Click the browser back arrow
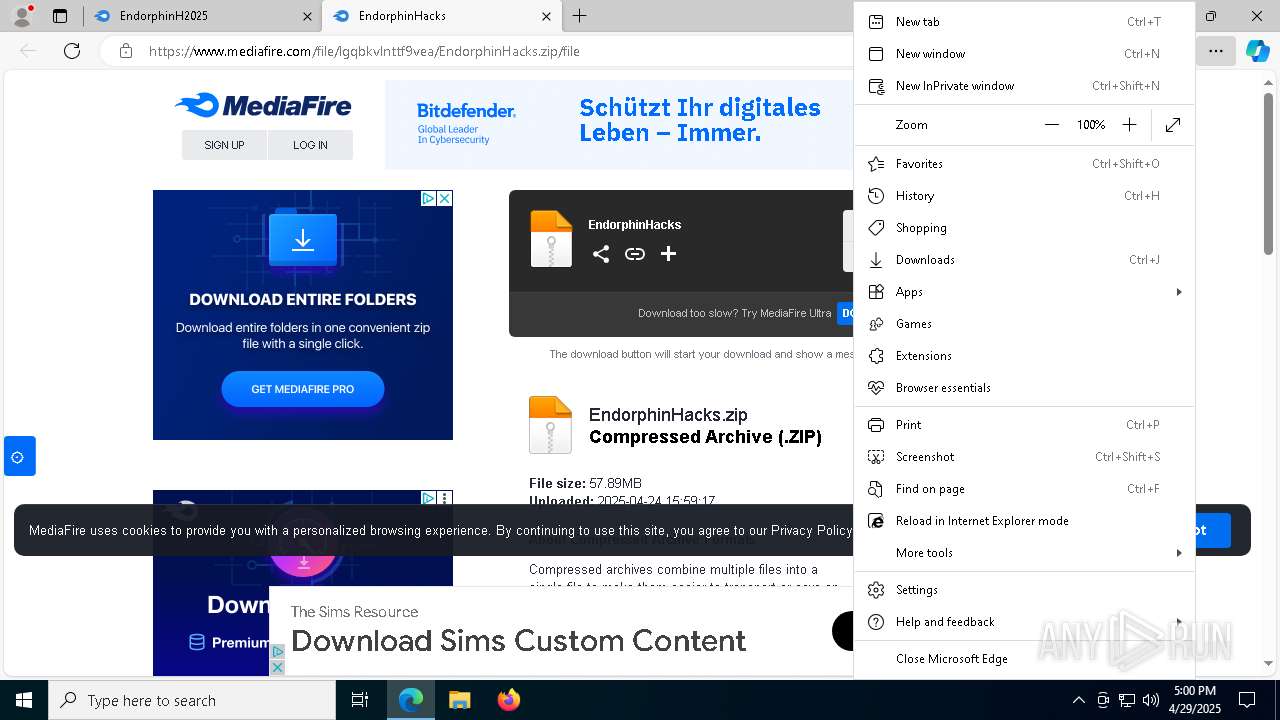The image size is (1280, 720). (28, 51)
